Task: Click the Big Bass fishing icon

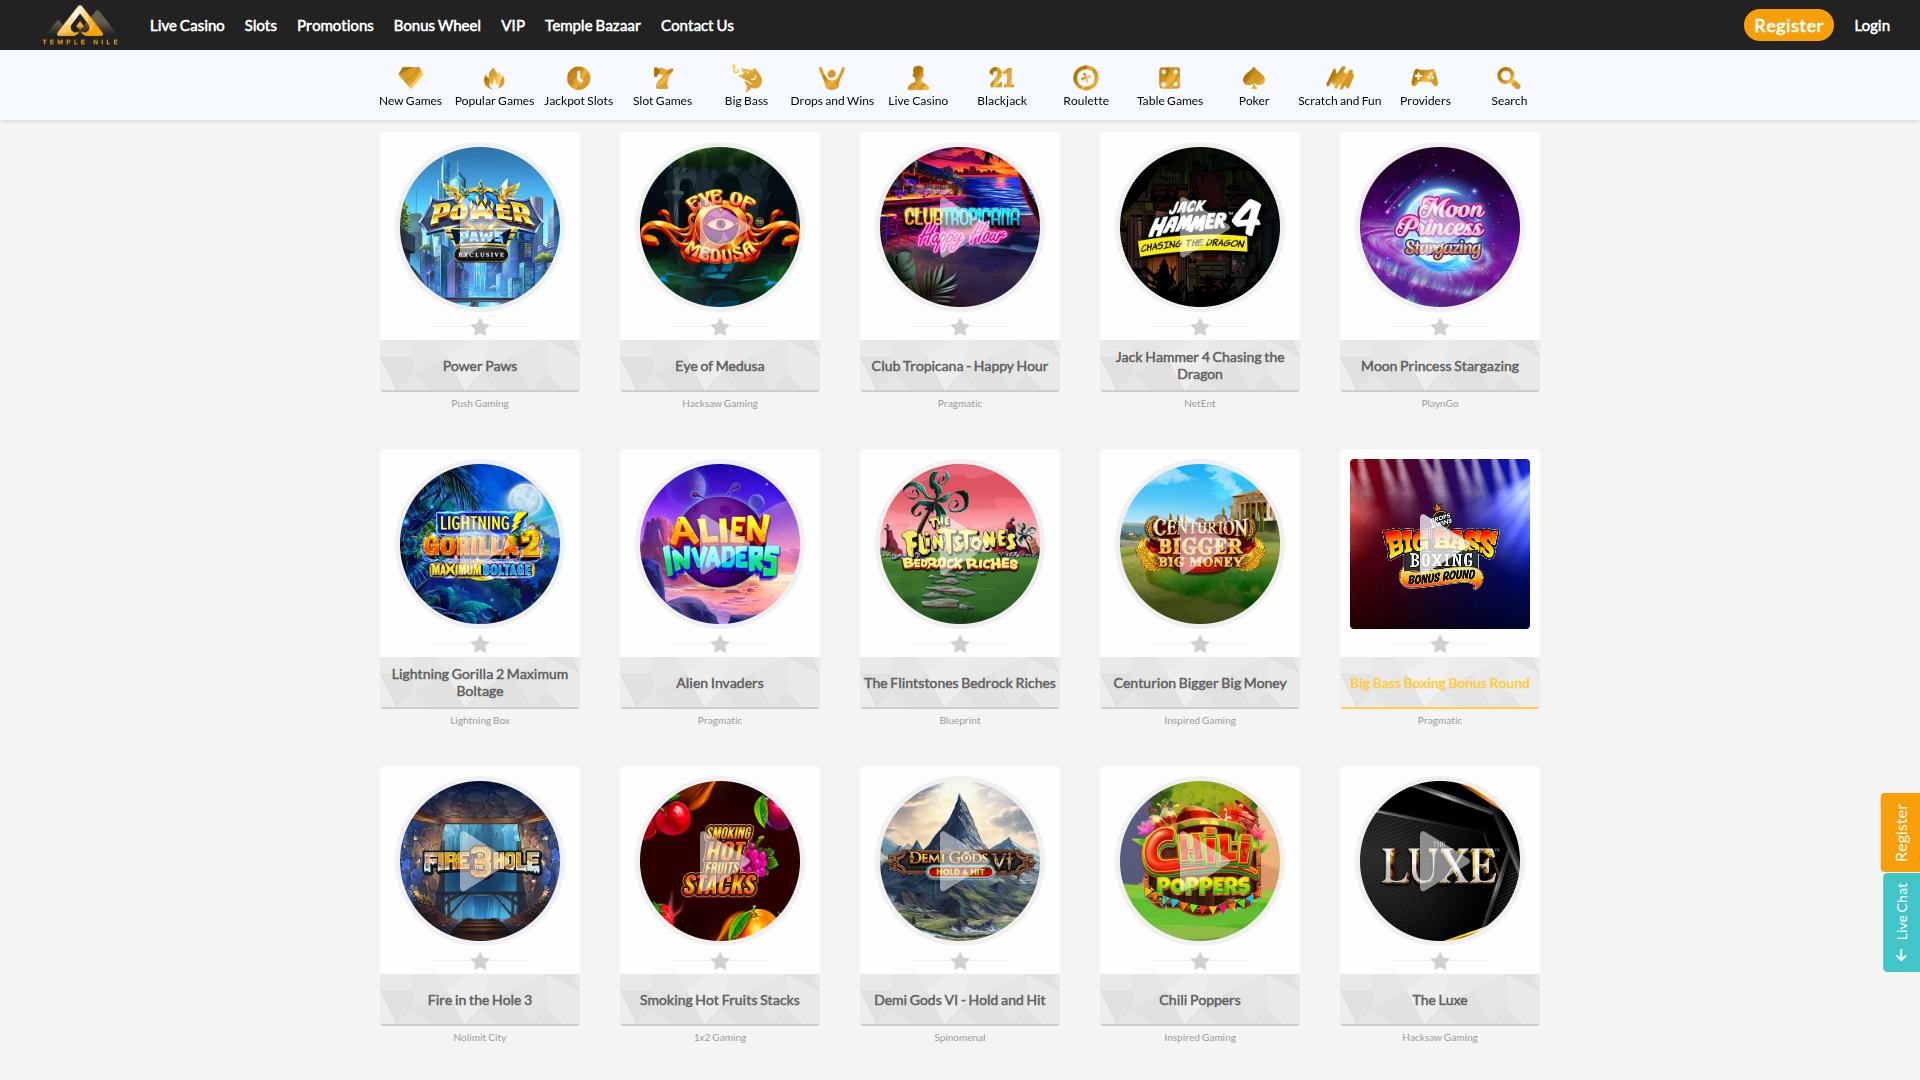Action: [746, 77]
